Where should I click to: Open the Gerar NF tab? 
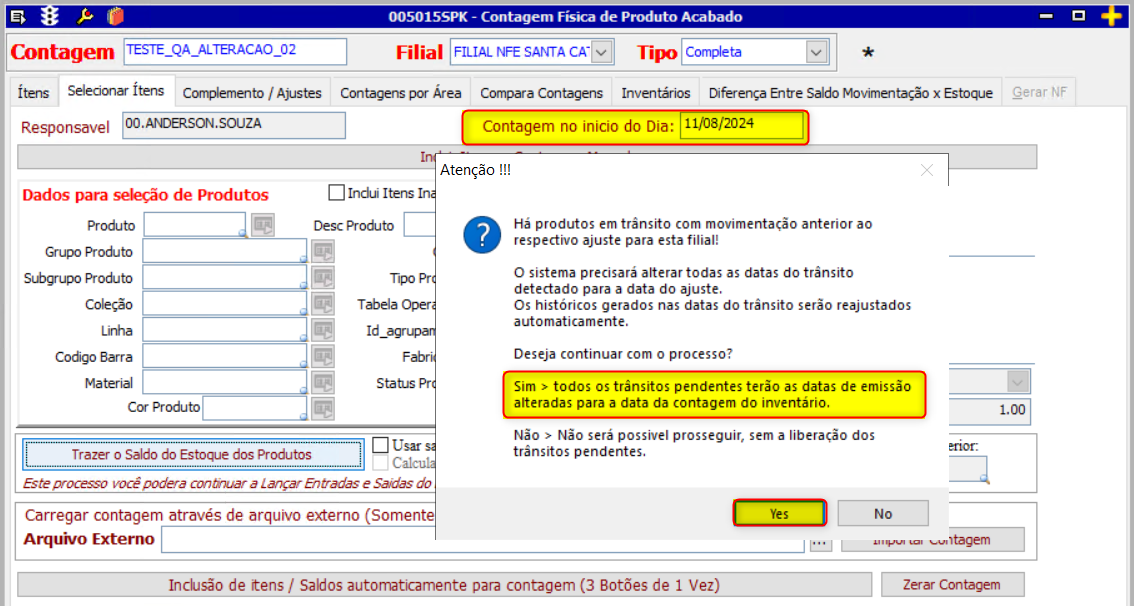click(1039, 93)
